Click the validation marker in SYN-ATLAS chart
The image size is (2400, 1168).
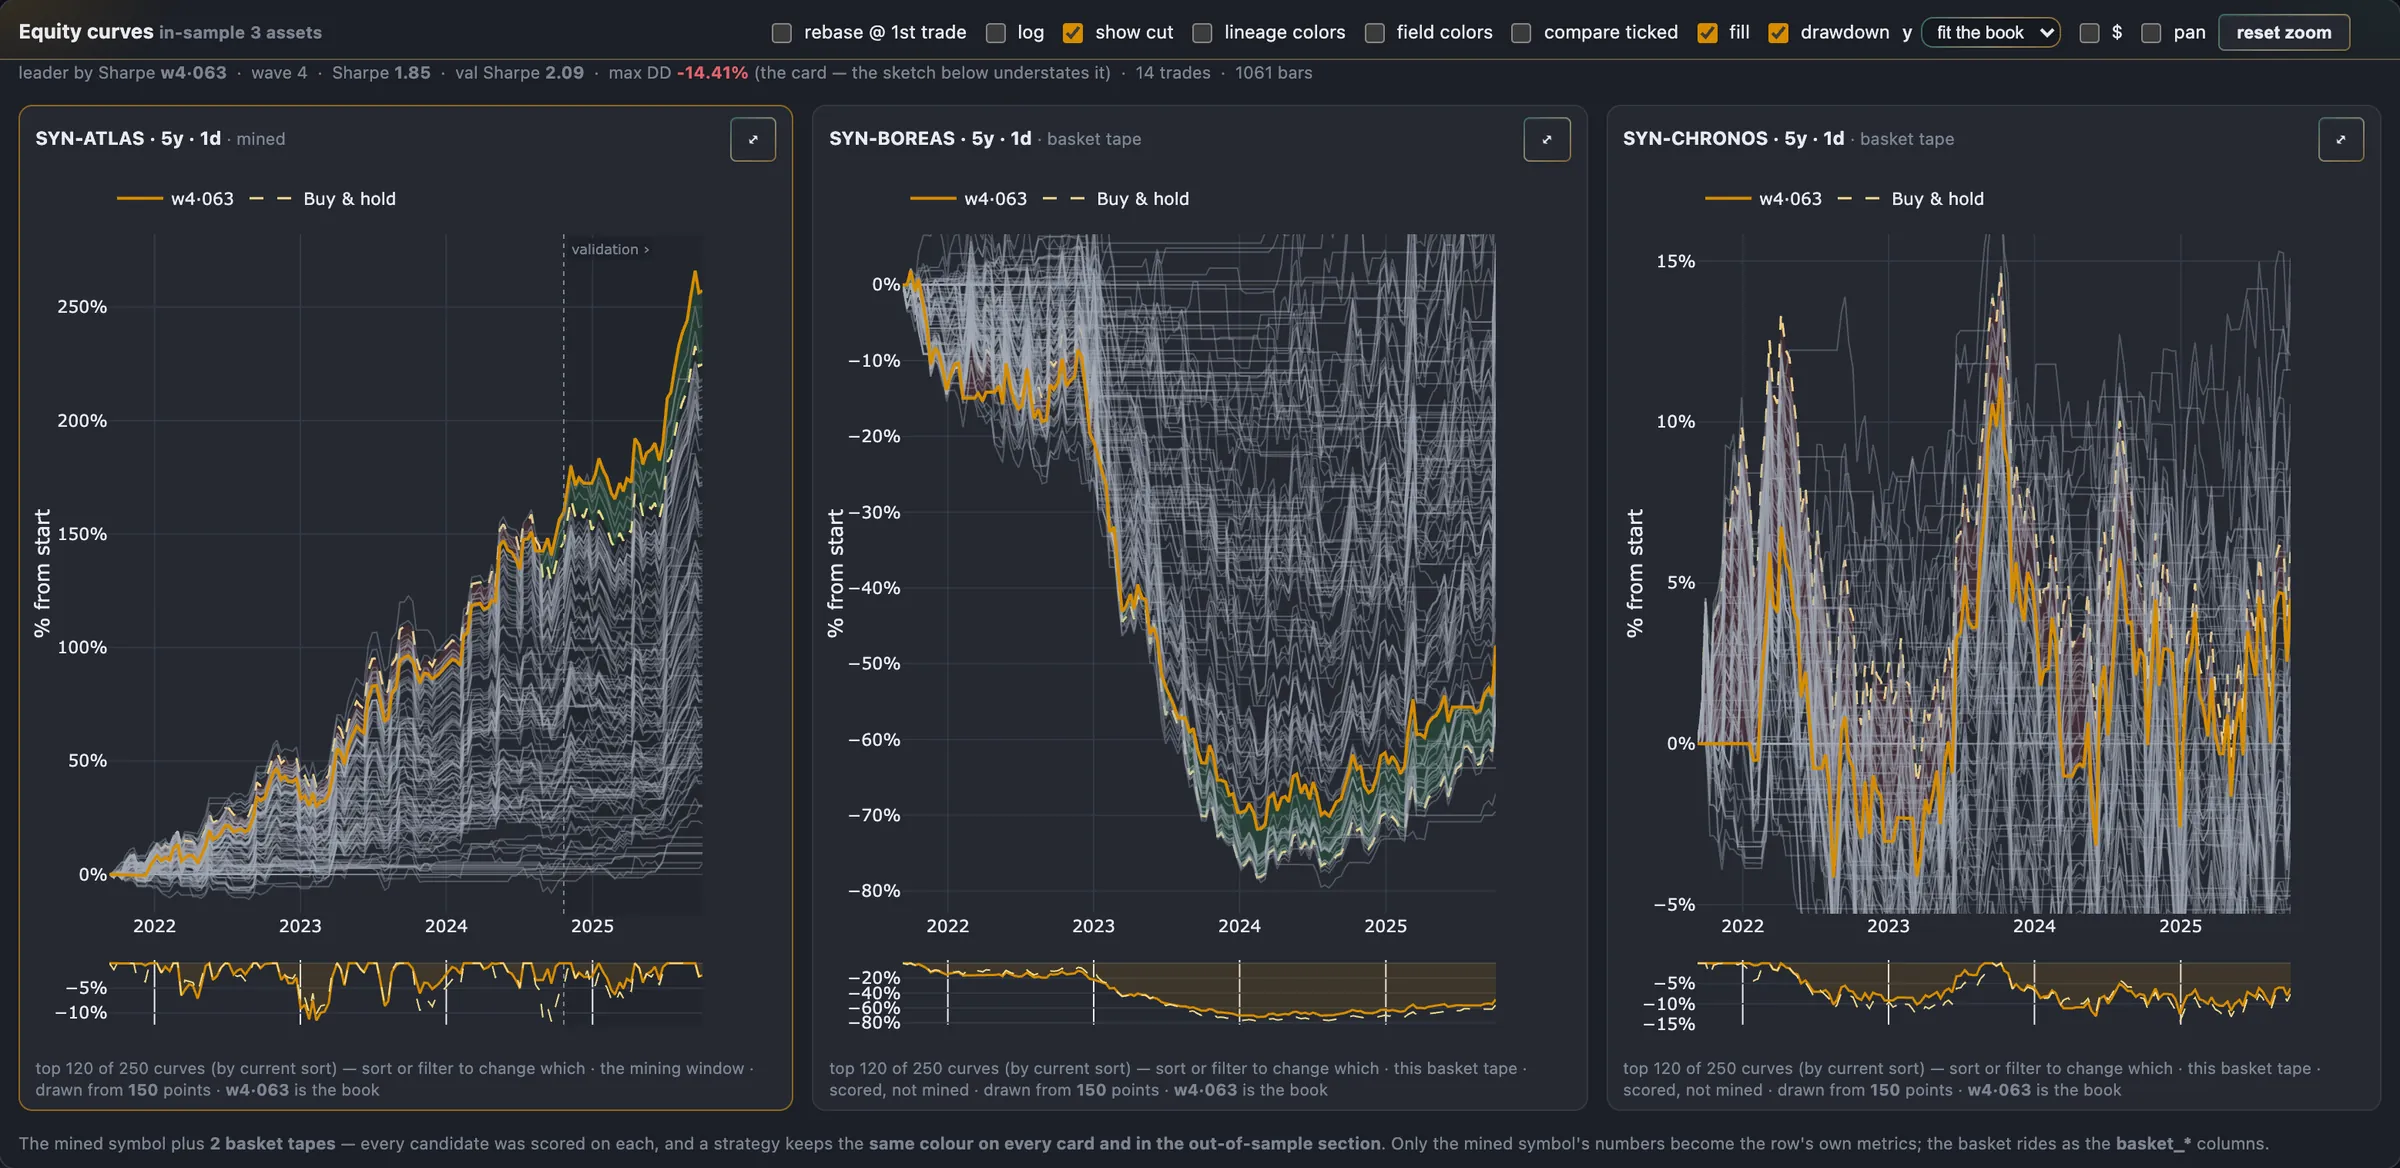coord(610,249)
